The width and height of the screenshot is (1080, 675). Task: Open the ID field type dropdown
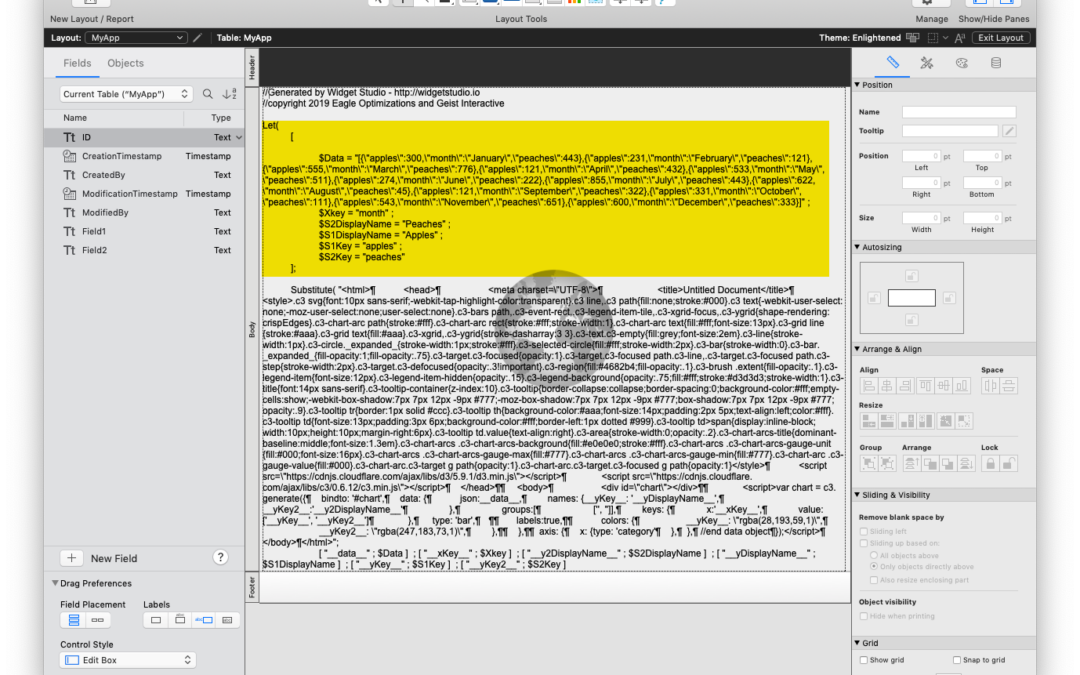pyautogui.click(x=239, y=137)
